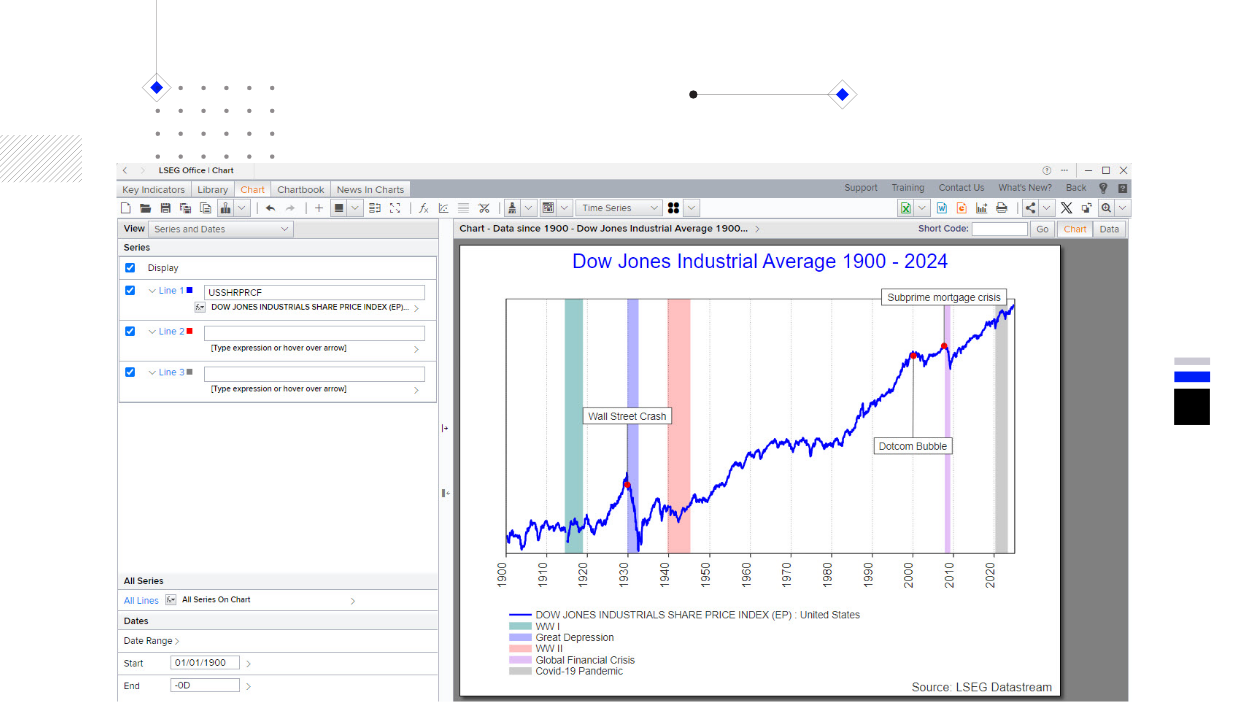Click the Start date field 01/01/1900
This screenshot has height=702, width=1248.
[206, 663]
